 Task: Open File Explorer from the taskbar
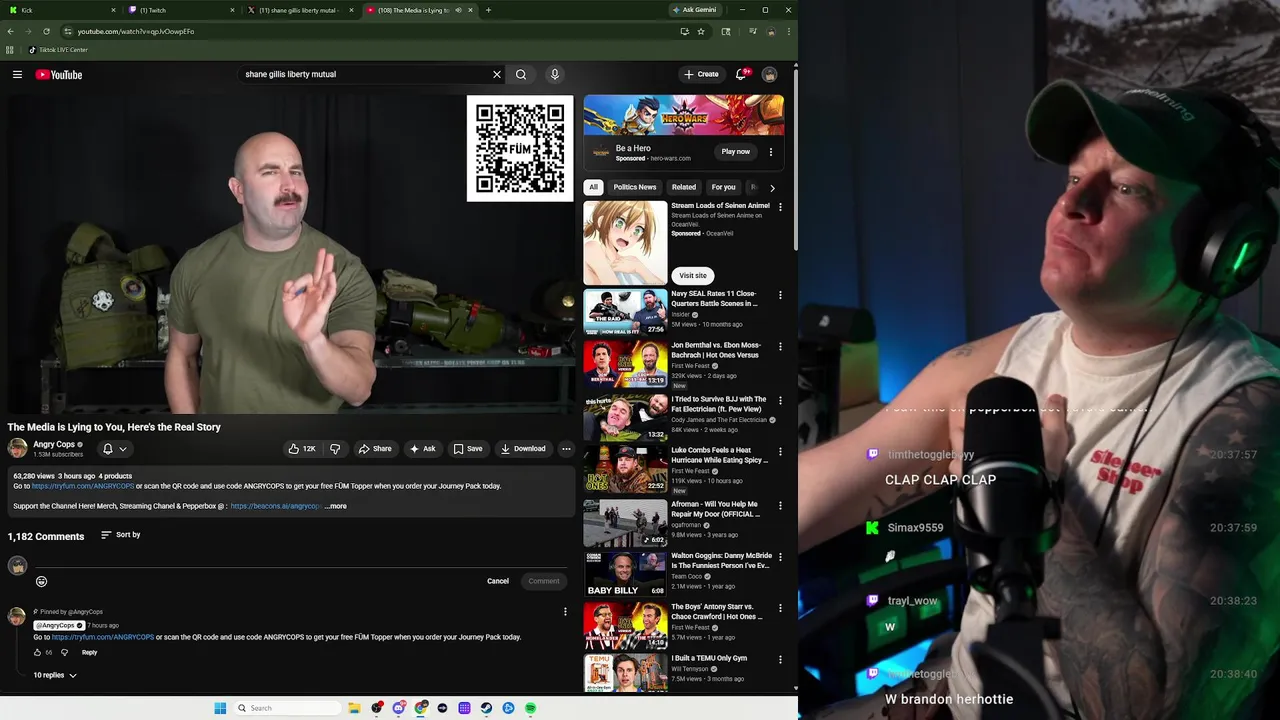pos(354,708)
